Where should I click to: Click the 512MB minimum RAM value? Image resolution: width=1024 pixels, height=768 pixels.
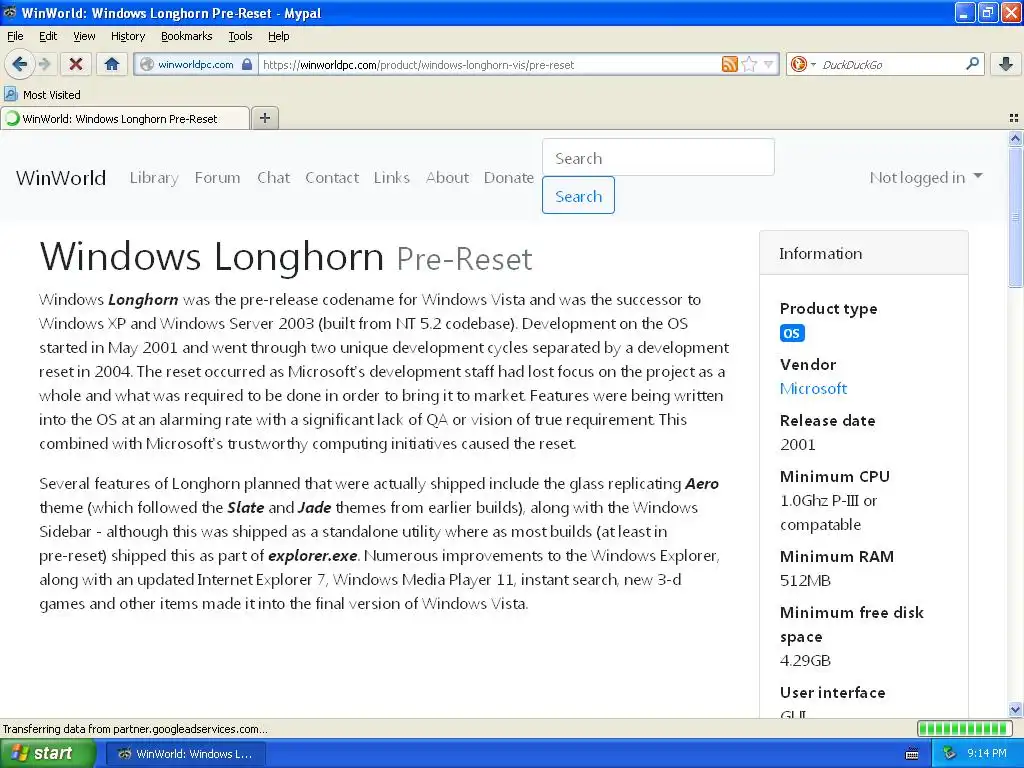pos(805,581)
